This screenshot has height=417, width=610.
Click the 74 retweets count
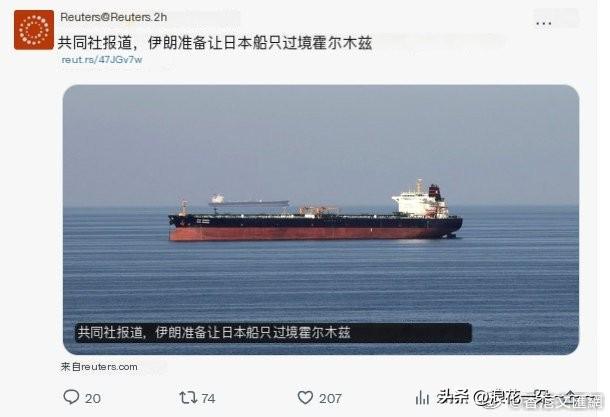click(x=208, y=398)
